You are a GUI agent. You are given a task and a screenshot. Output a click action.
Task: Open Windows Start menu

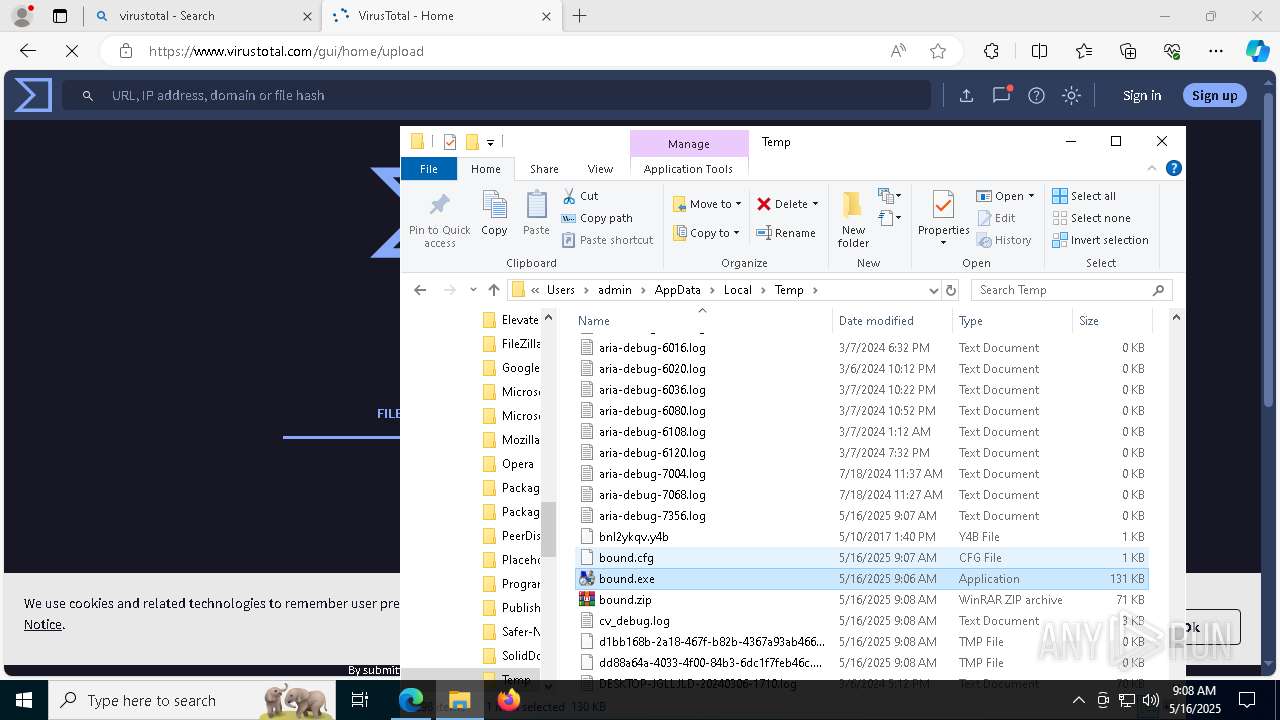pyautogui.click(x=23, y=700)
